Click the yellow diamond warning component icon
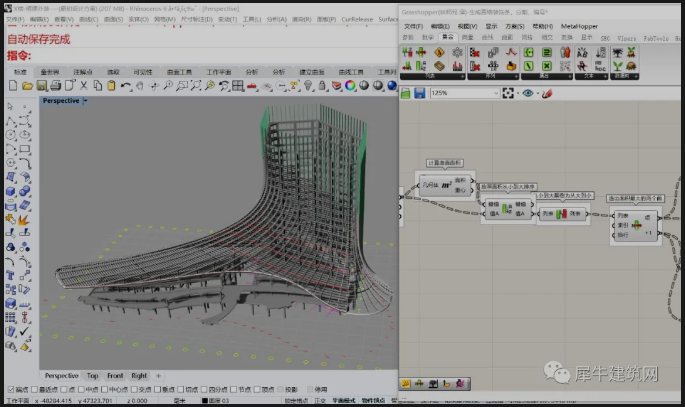The height and width of the screenshot is (407, 685). click(439, 53)
